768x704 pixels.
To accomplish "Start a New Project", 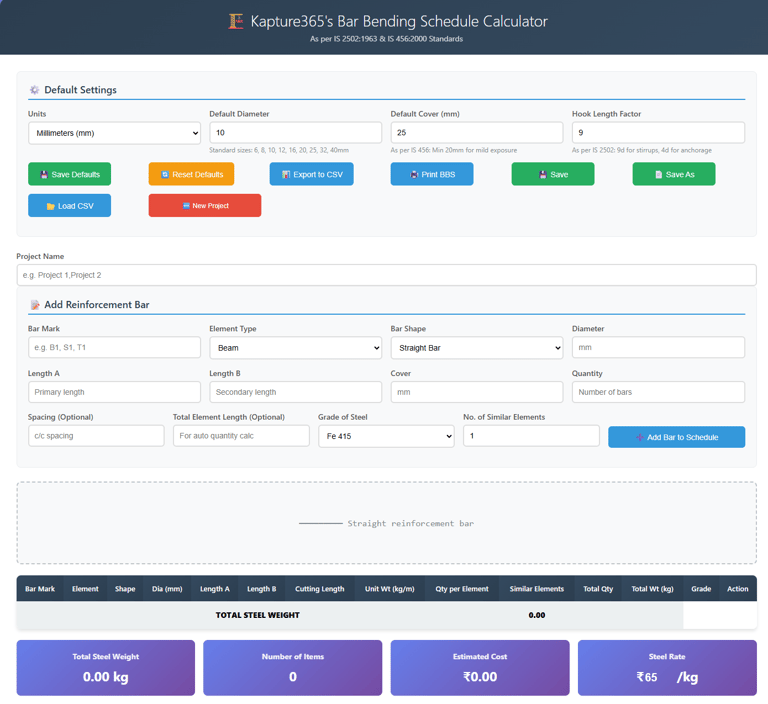I will point(205,206).
